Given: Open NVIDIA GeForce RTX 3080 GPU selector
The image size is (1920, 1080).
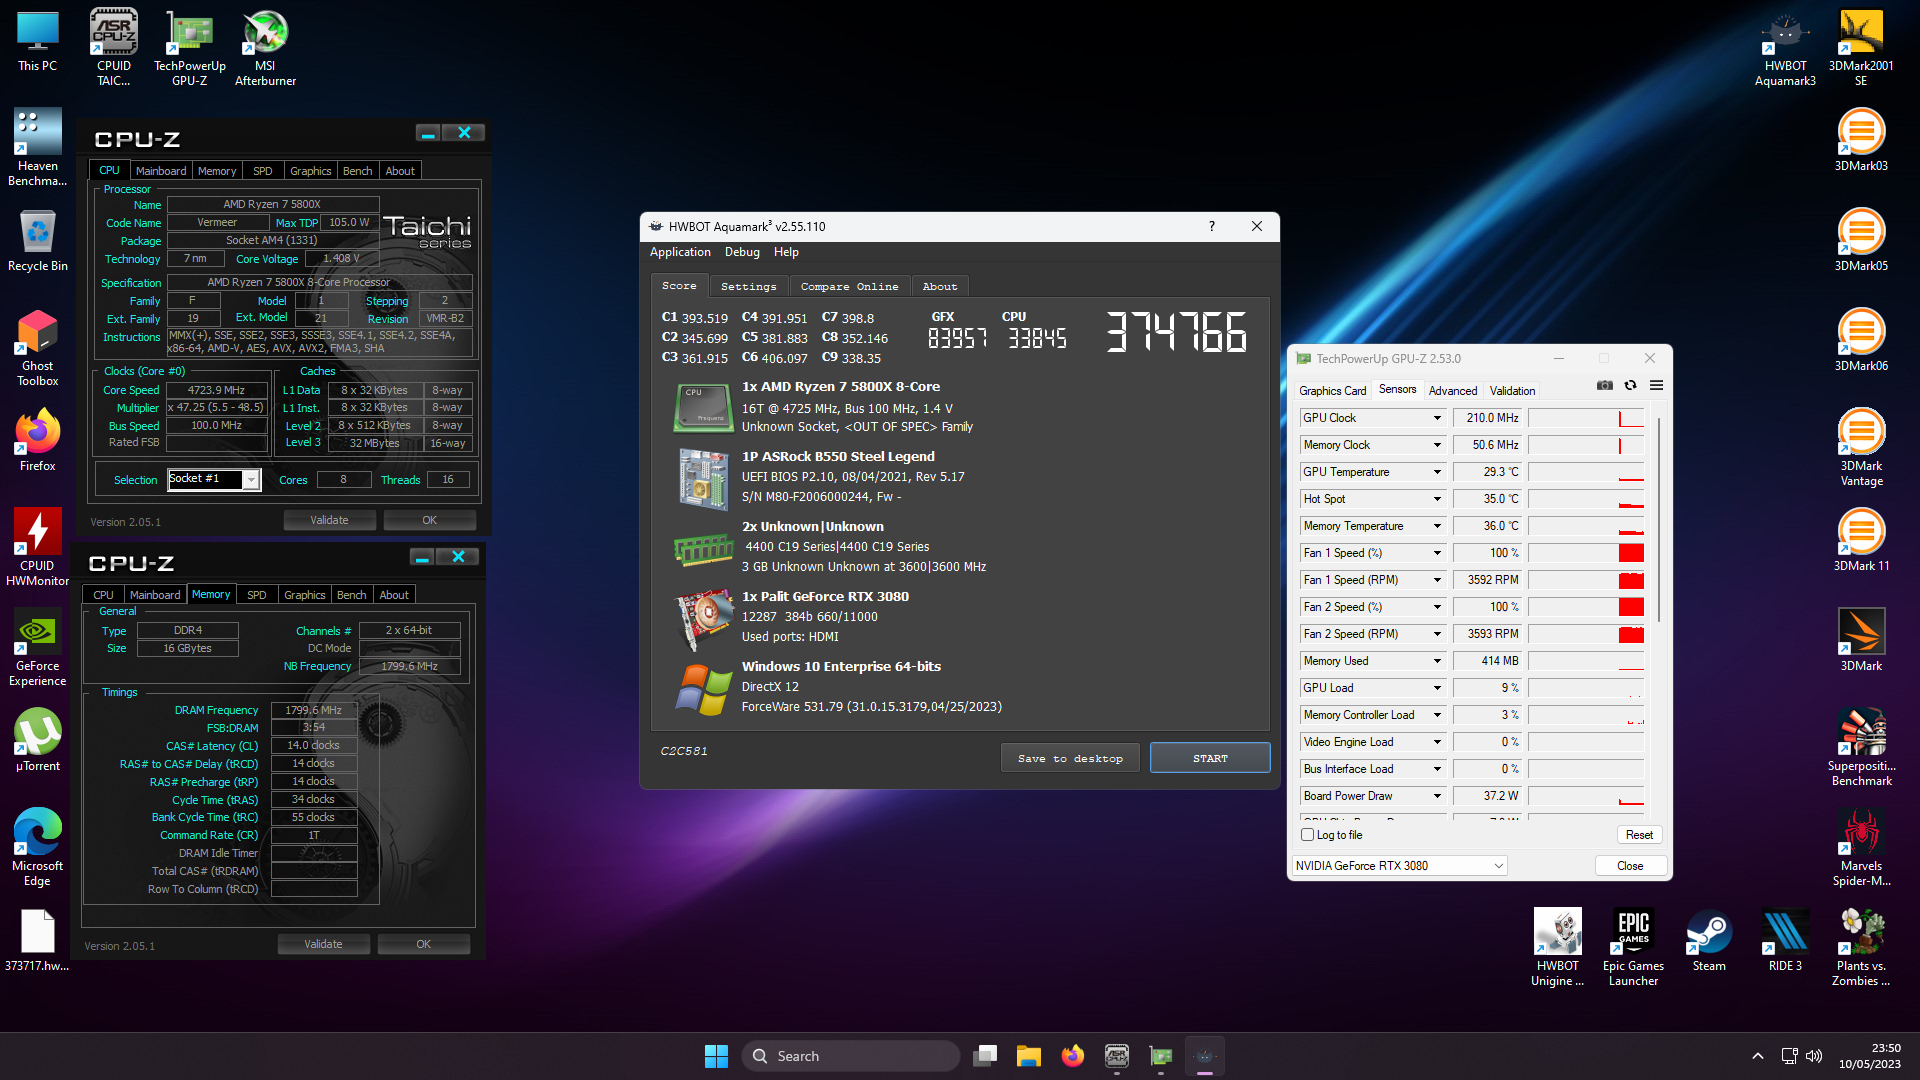Looking at the screenshot, I should click(x=1399, y=866).
